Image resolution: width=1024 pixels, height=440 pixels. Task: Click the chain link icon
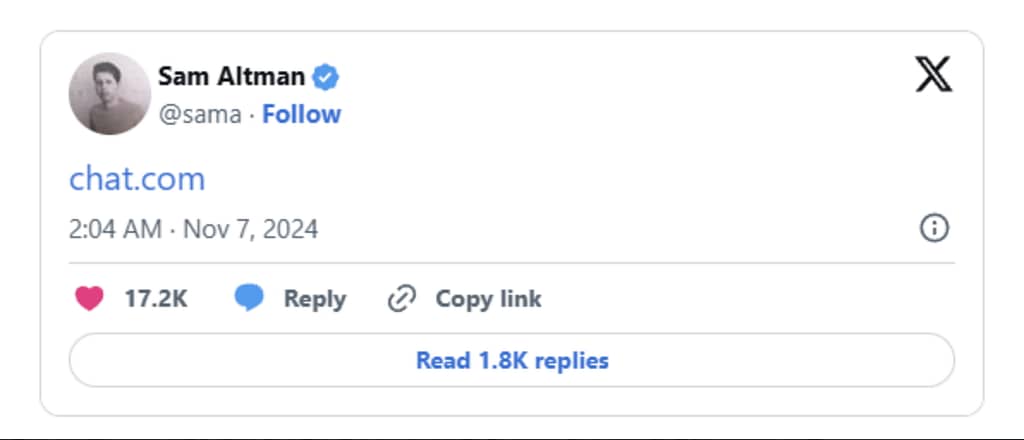(x=402, y=299)
